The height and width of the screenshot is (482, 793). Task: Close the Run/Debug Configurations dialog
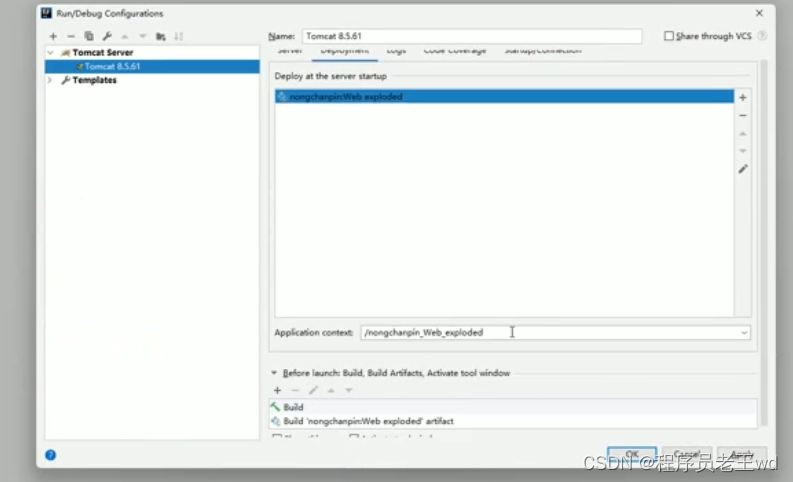click(x=759, y=13)
